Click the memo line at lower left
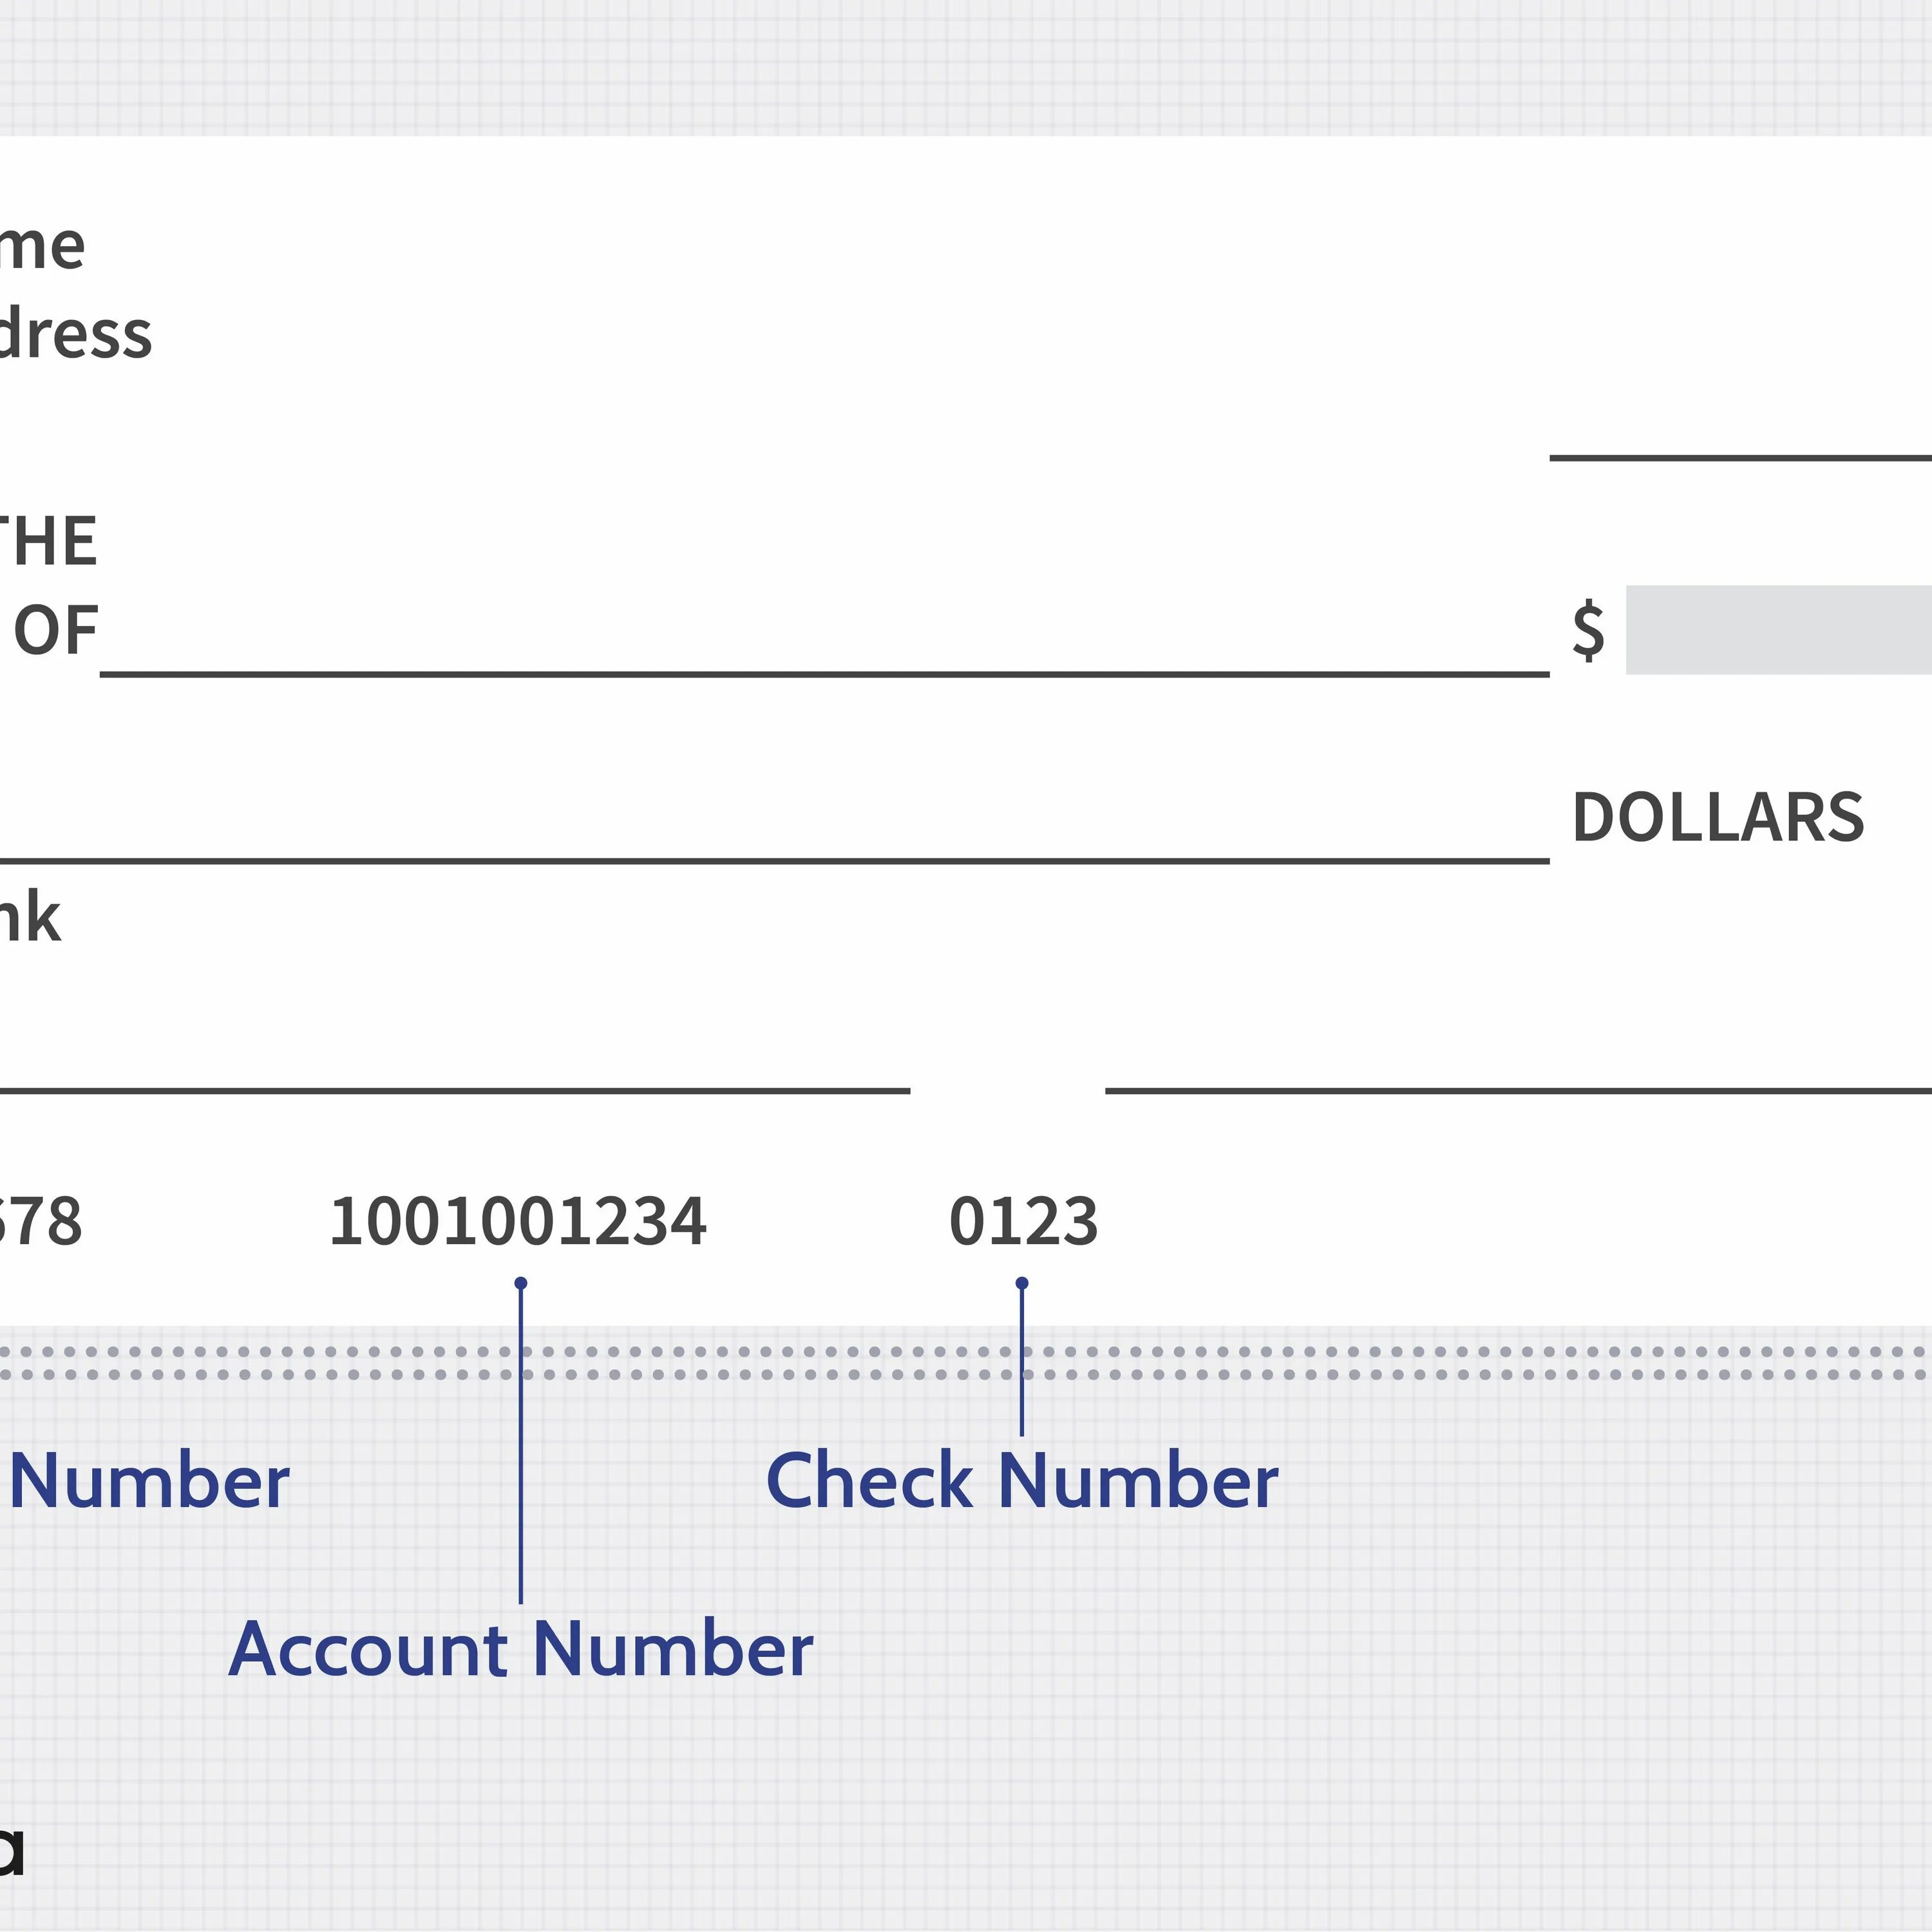1932x1932 pixels. [x=454, y=1090]
